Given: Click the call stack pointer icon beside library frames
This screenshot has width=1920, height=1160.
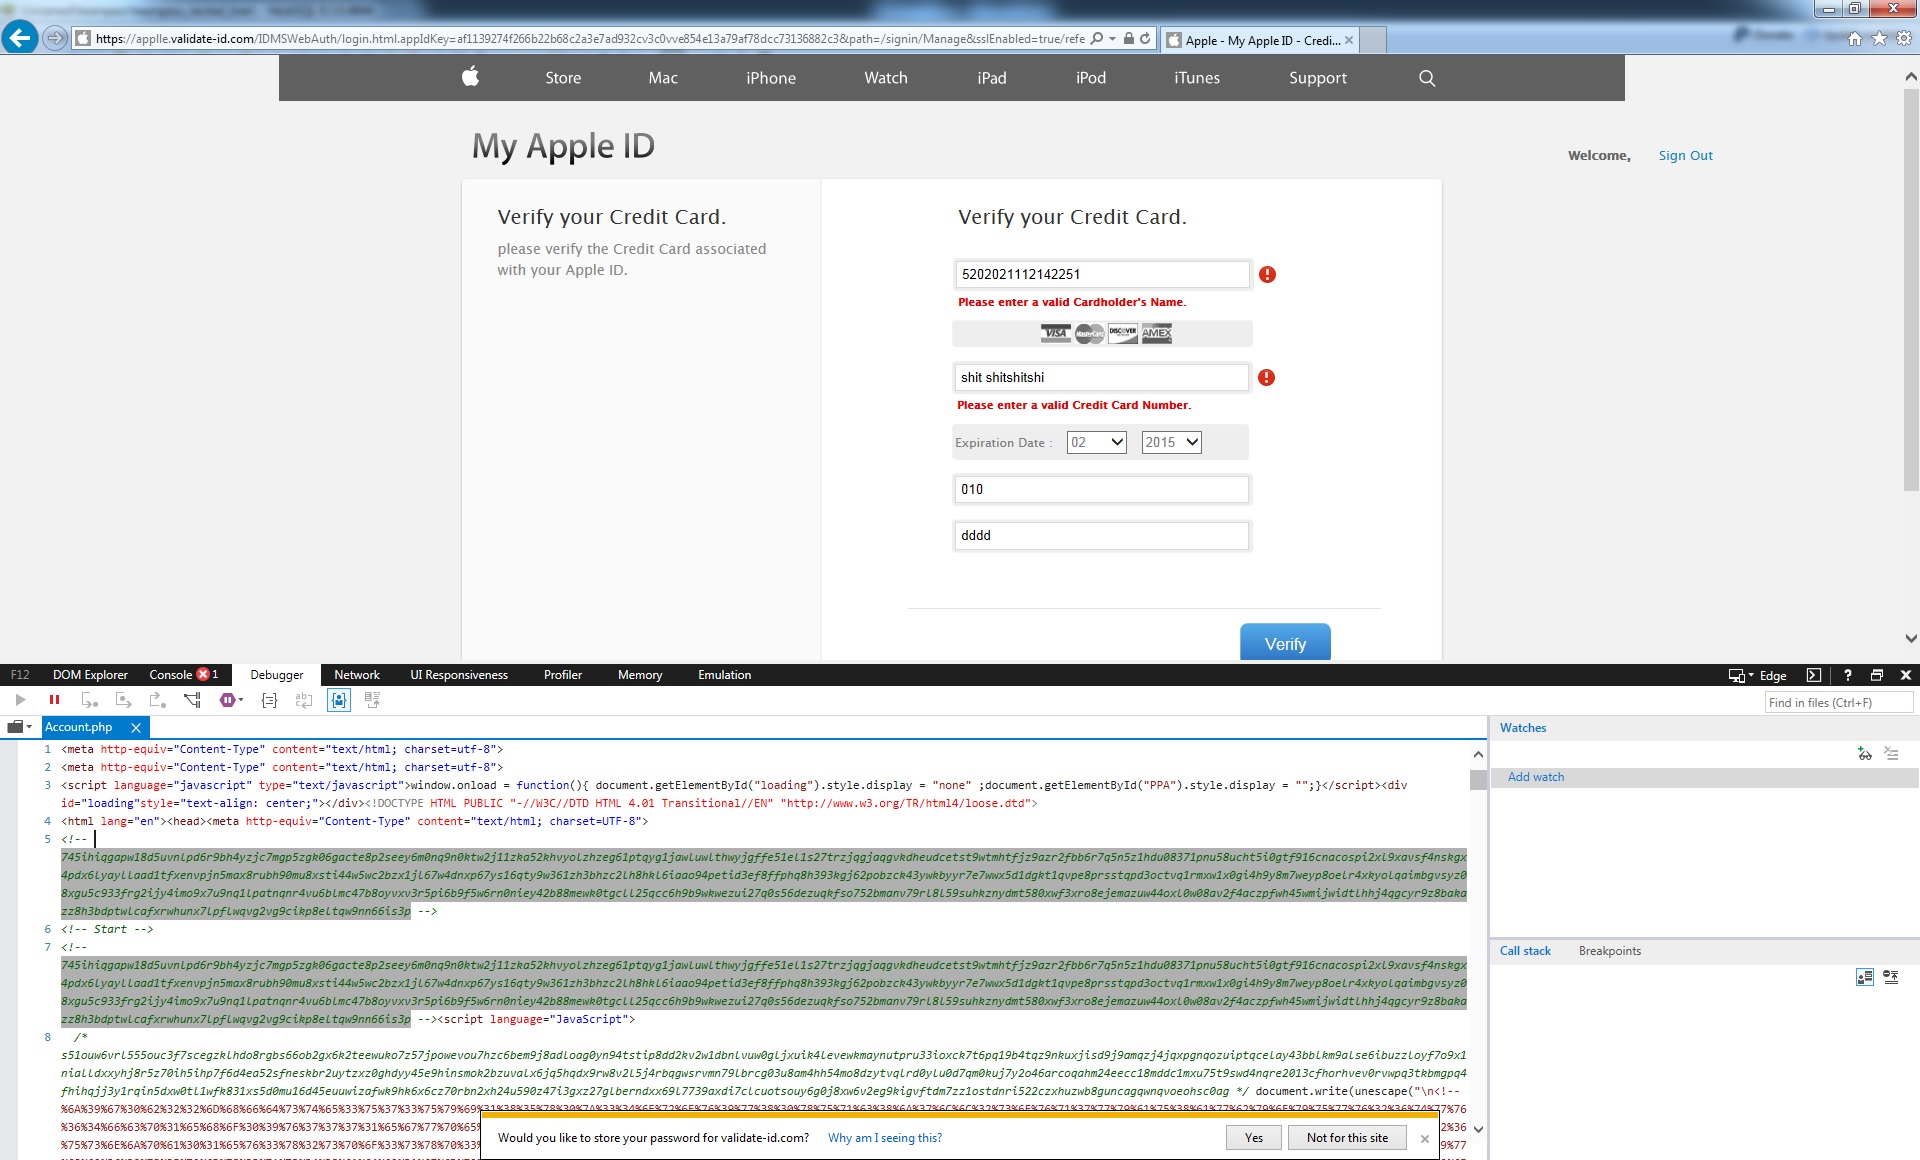Looking at the screenshot, I should point(1891,977).
